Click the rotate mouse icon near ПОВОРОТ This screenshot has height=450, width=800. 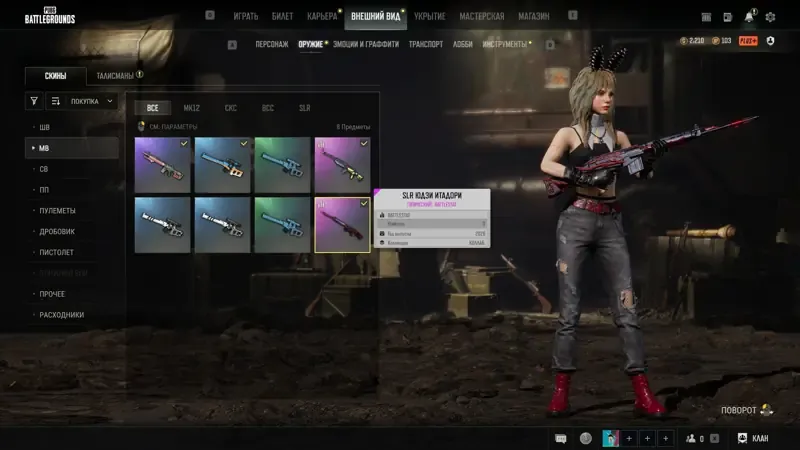[767, 410]
